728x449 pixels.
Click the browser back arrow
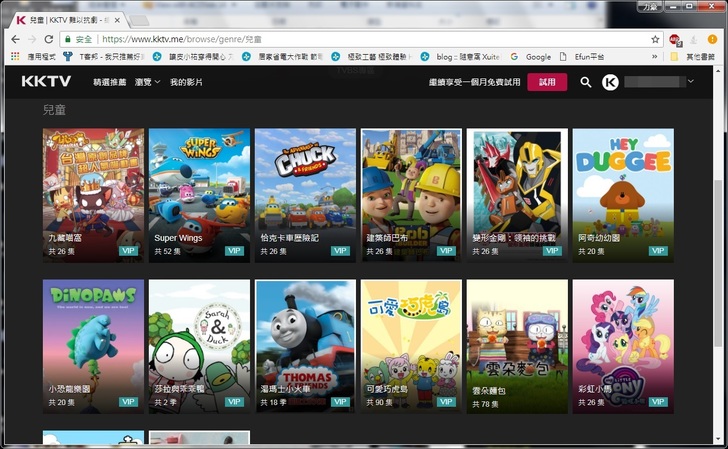click(x=15, y=39)
